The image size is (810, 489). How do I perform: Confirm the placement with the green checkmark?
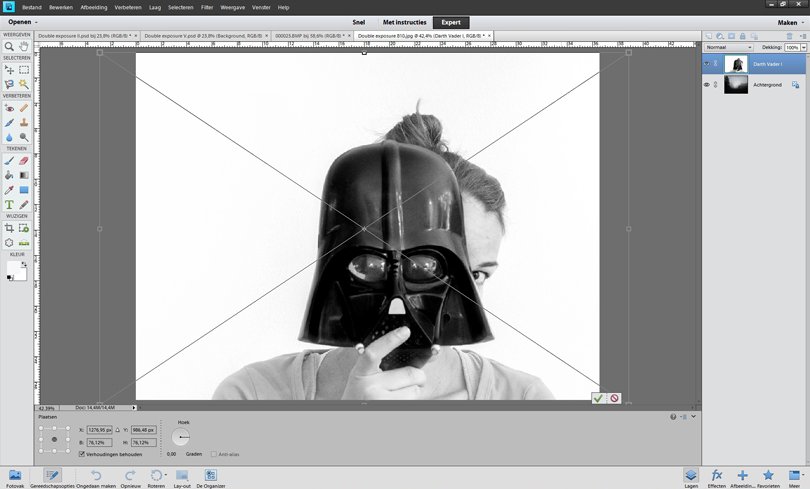tap(598, 398)
